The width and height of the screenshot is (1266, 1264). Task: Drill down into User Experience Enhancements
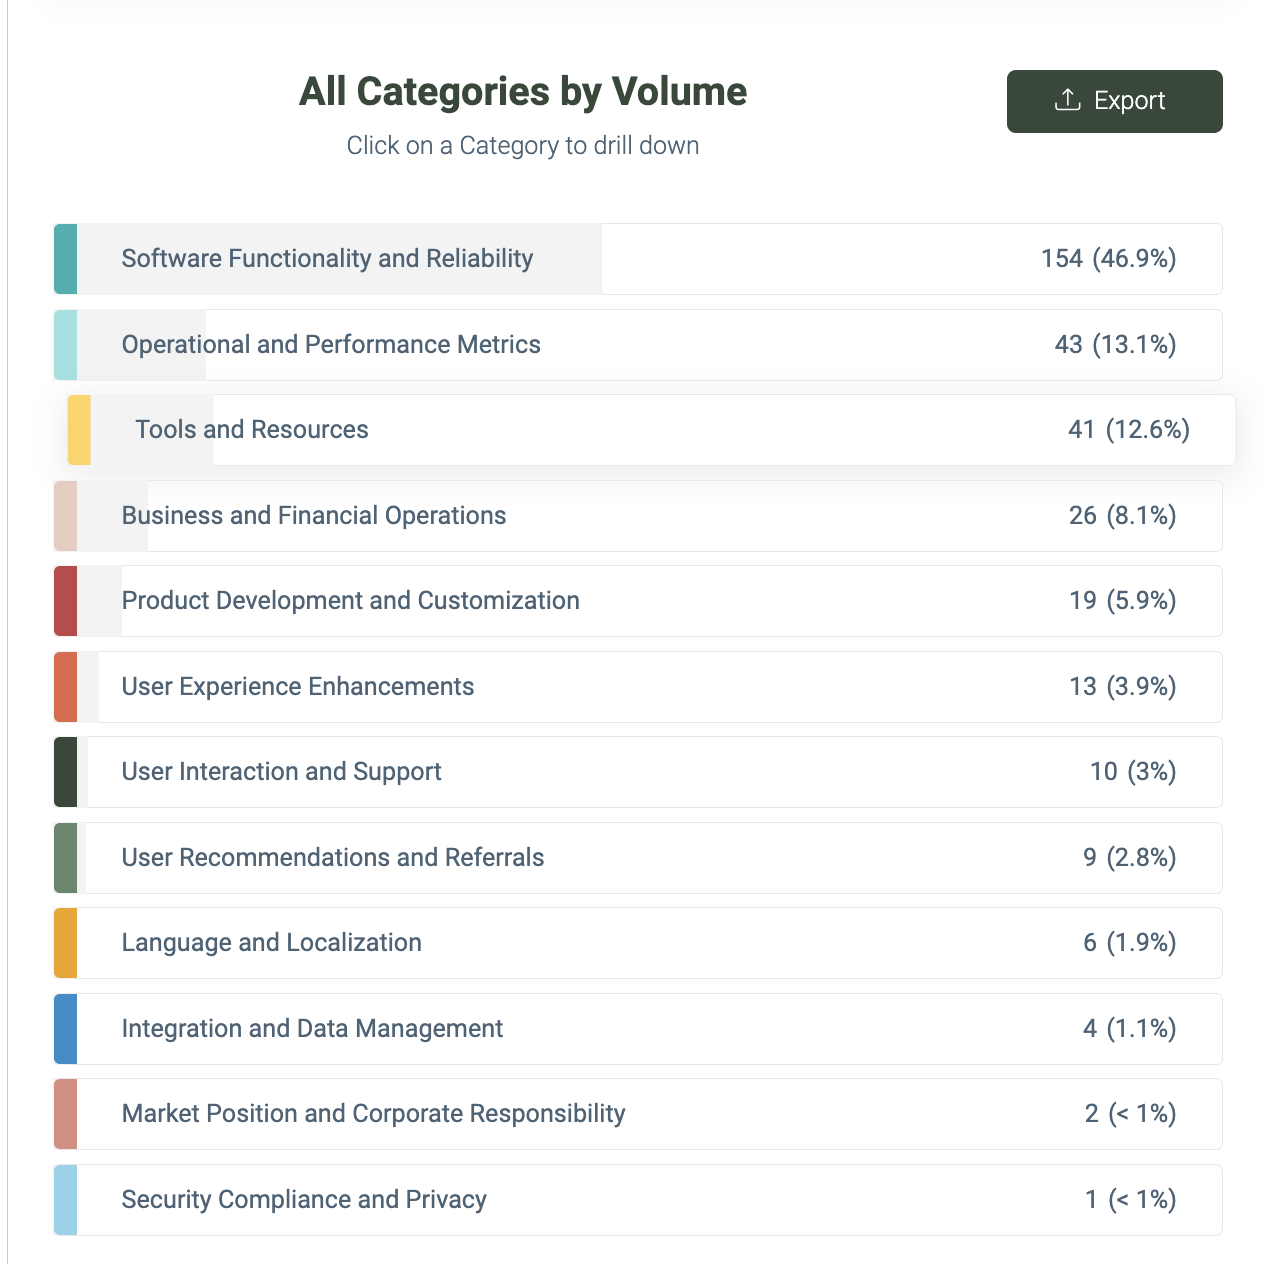(x=638, y=687)
